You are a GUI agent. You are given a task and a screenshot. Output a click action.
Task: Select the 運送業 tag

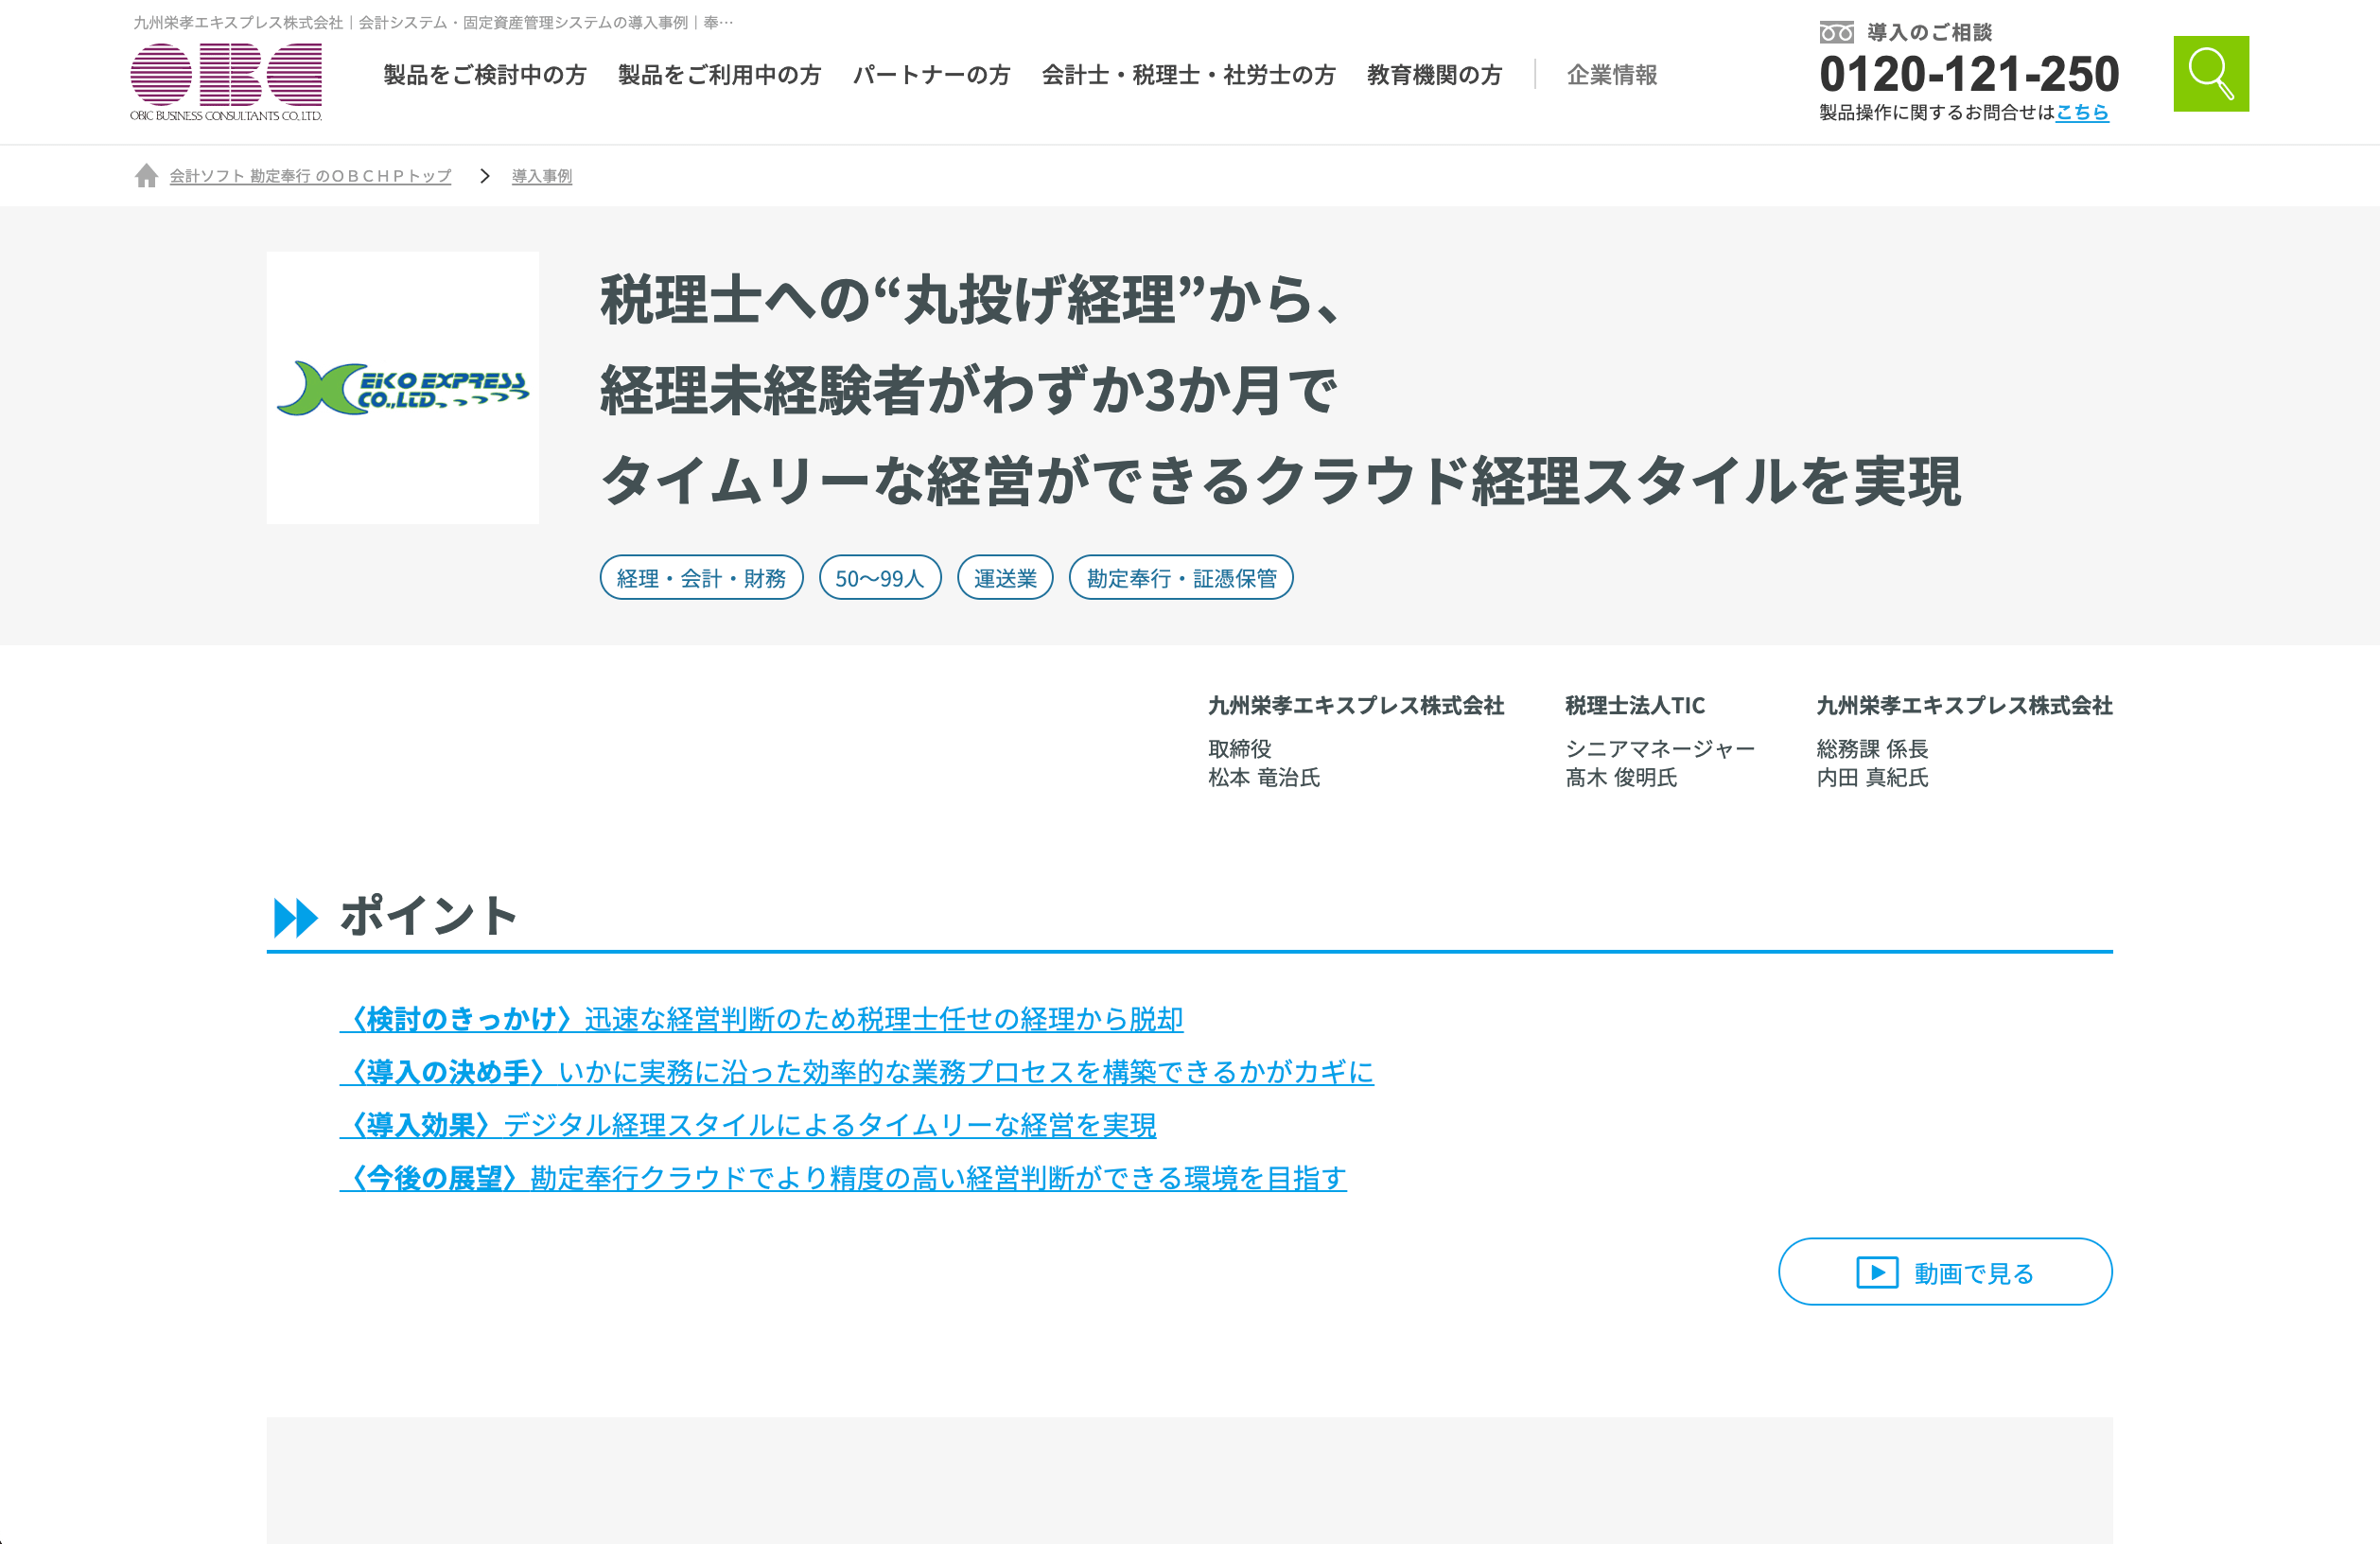click(1005, 578)
